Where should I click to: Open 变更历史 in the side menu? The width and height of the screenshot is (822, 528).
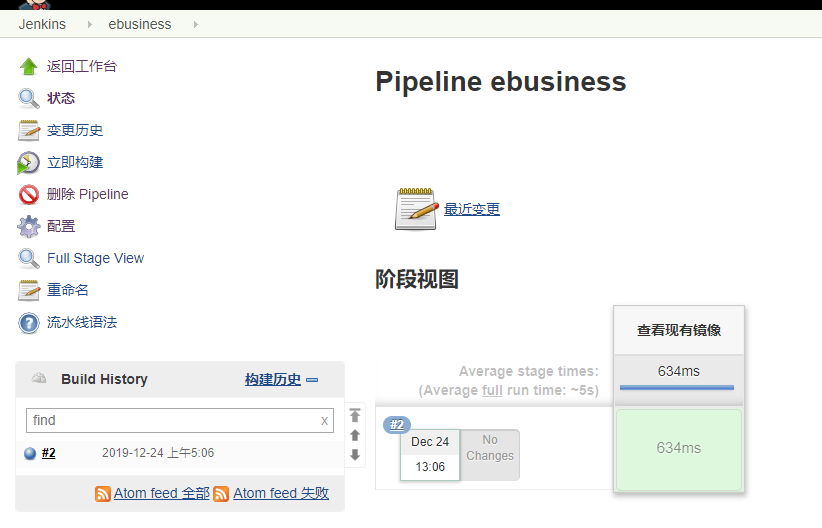75,131
